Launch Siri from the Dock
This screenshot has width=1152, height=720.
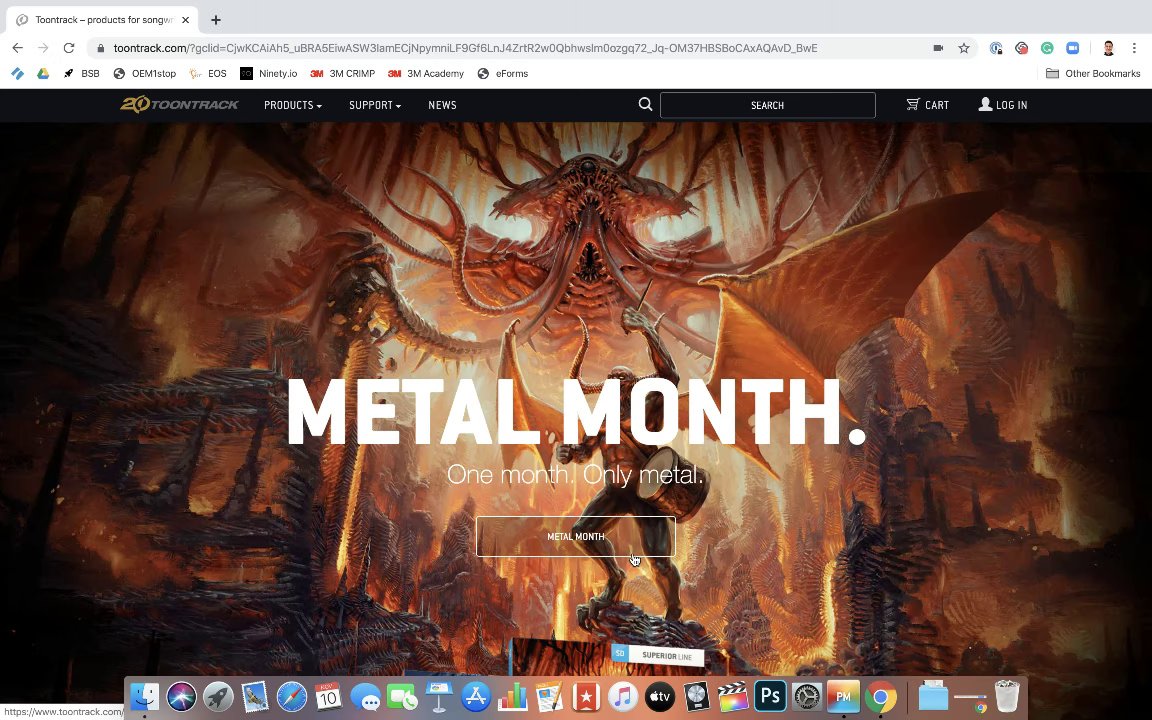coord(181,696)
